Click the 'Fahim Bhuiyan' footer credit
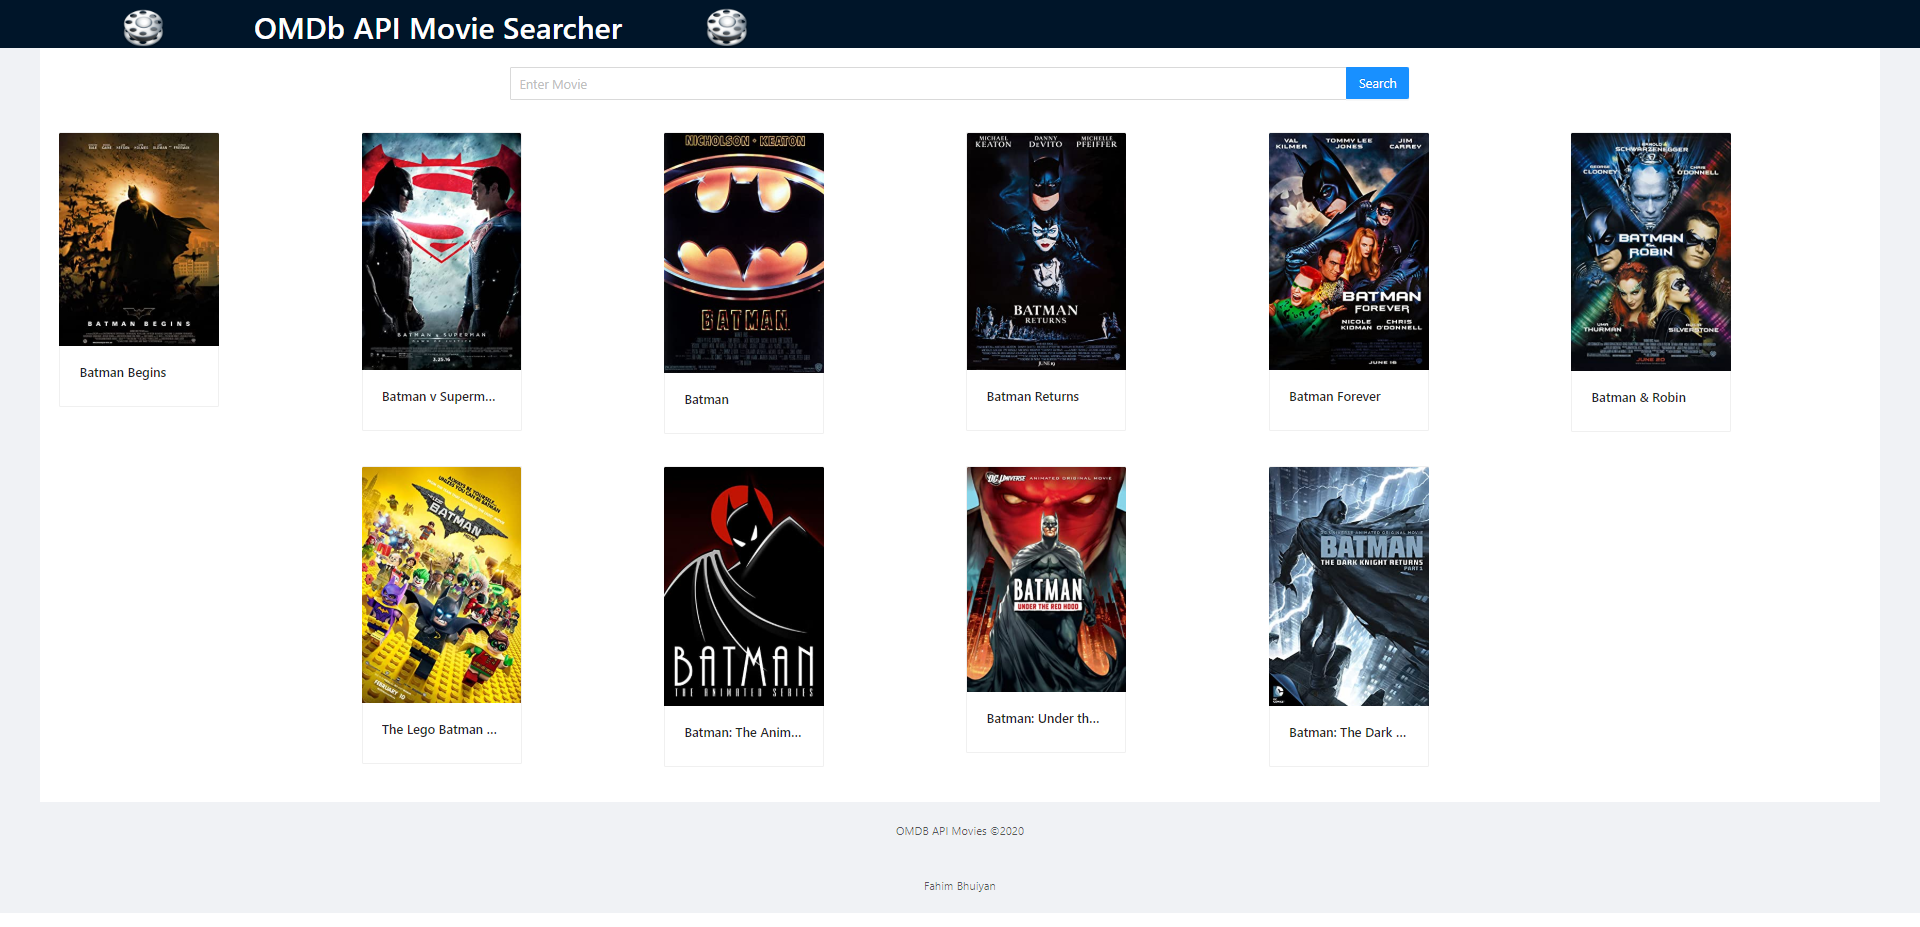Image resolution: width=1920 pixels, height=927 pixels. pos(960,886)
